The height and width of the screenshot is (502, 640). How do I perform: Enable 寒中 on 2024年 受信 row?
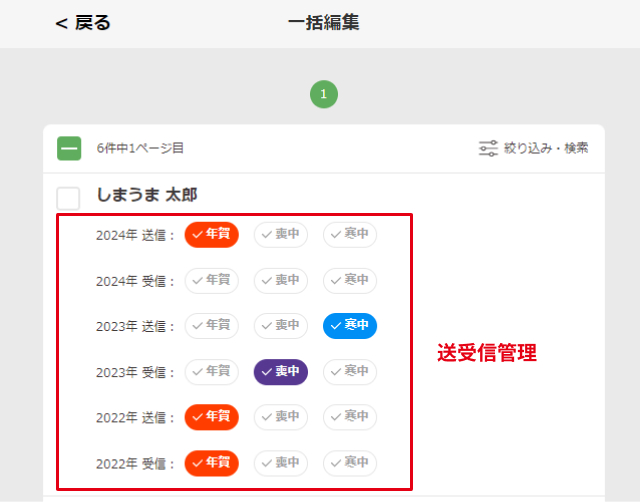(x=350, y=281)
